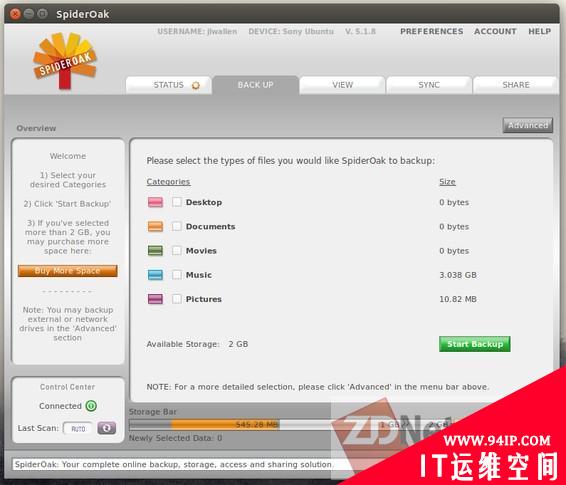Open the SYNC tab
Screen dimensions: 566x485
pos(429,85)
